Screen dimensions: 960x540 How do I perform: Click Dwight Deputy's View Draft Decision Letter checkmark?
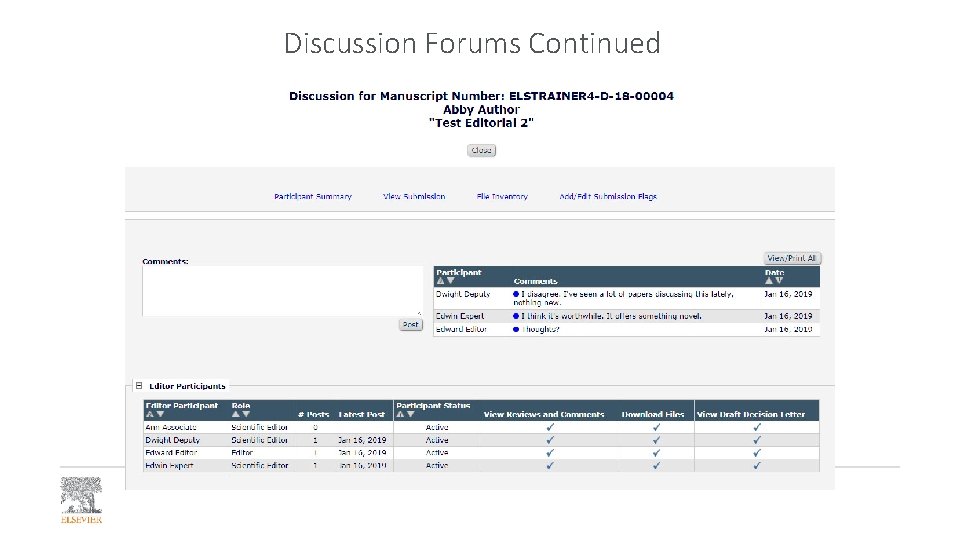click(x=757, y=440)
